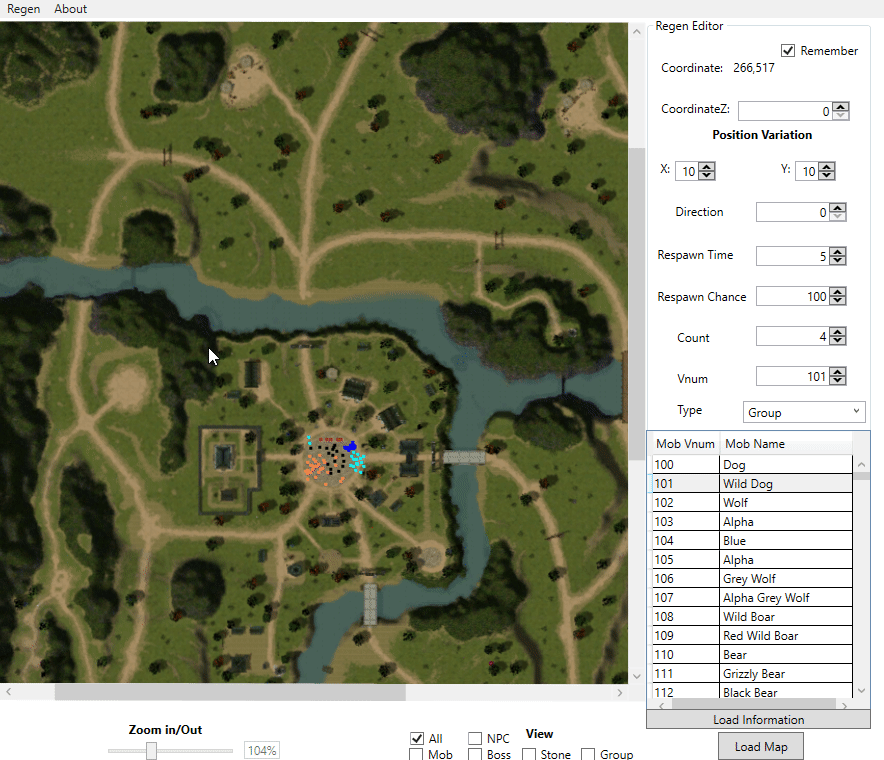
Task: Click the Load Map button
Action: [761, 746]
